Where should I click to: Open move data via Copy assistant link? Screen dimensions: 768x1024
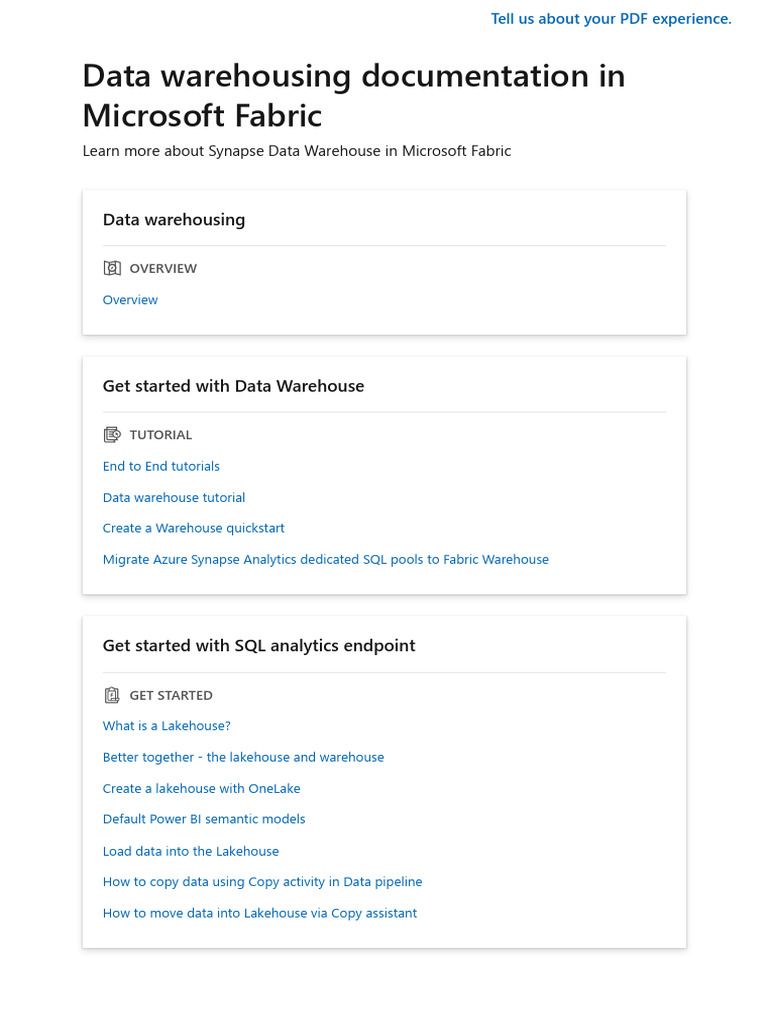pyautogui.click(x=260, y=913)
